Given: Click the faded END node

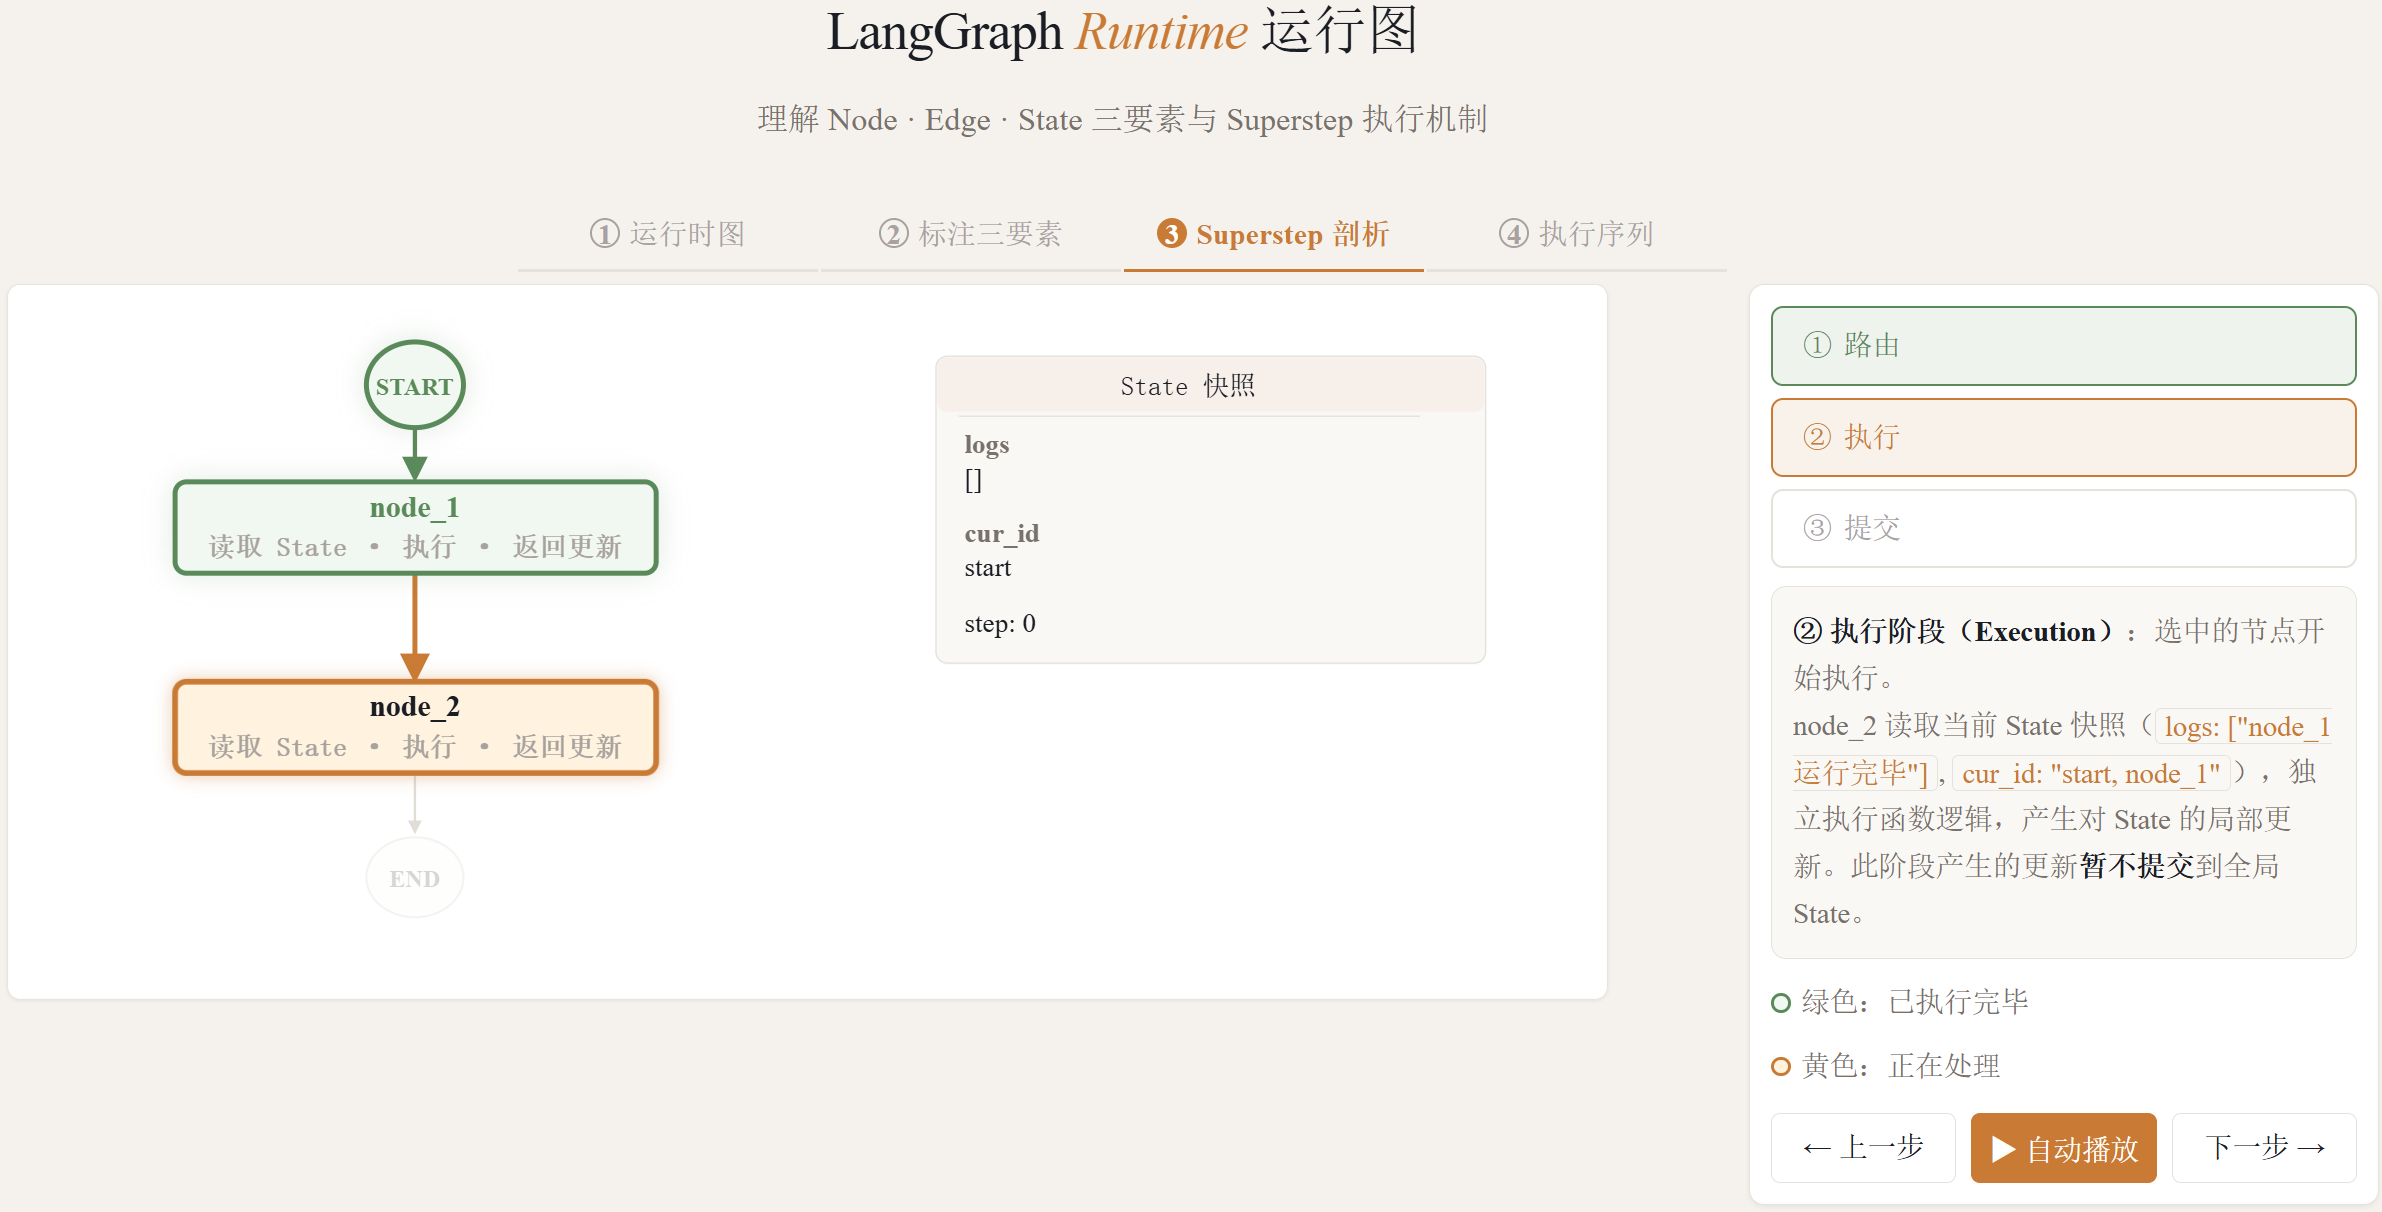Looking at the screenshot, I should pos(415,878).
